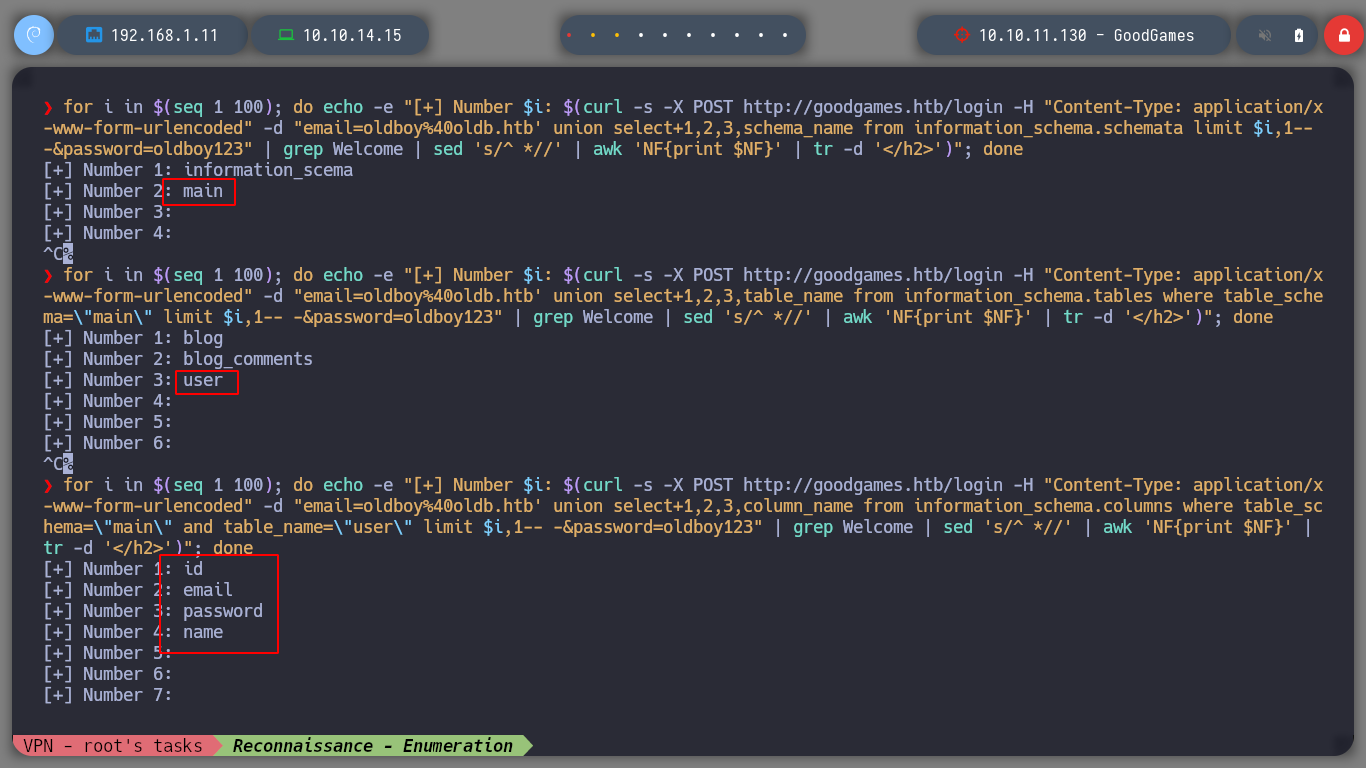The width and height of the screenshot is (1366, 768).
Task: Click the "blog_comments" table name output
Action: click(x=248, y=359)
